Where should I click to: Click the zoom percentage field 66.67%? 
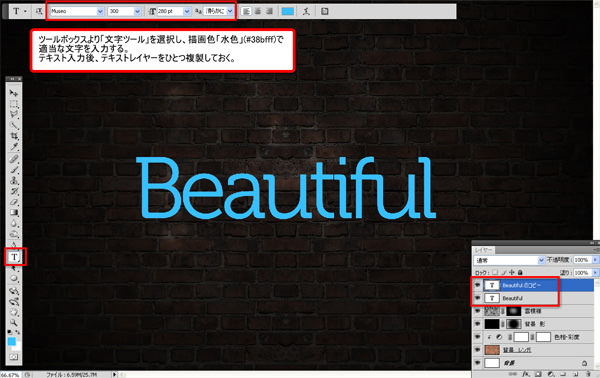(10, 375)
